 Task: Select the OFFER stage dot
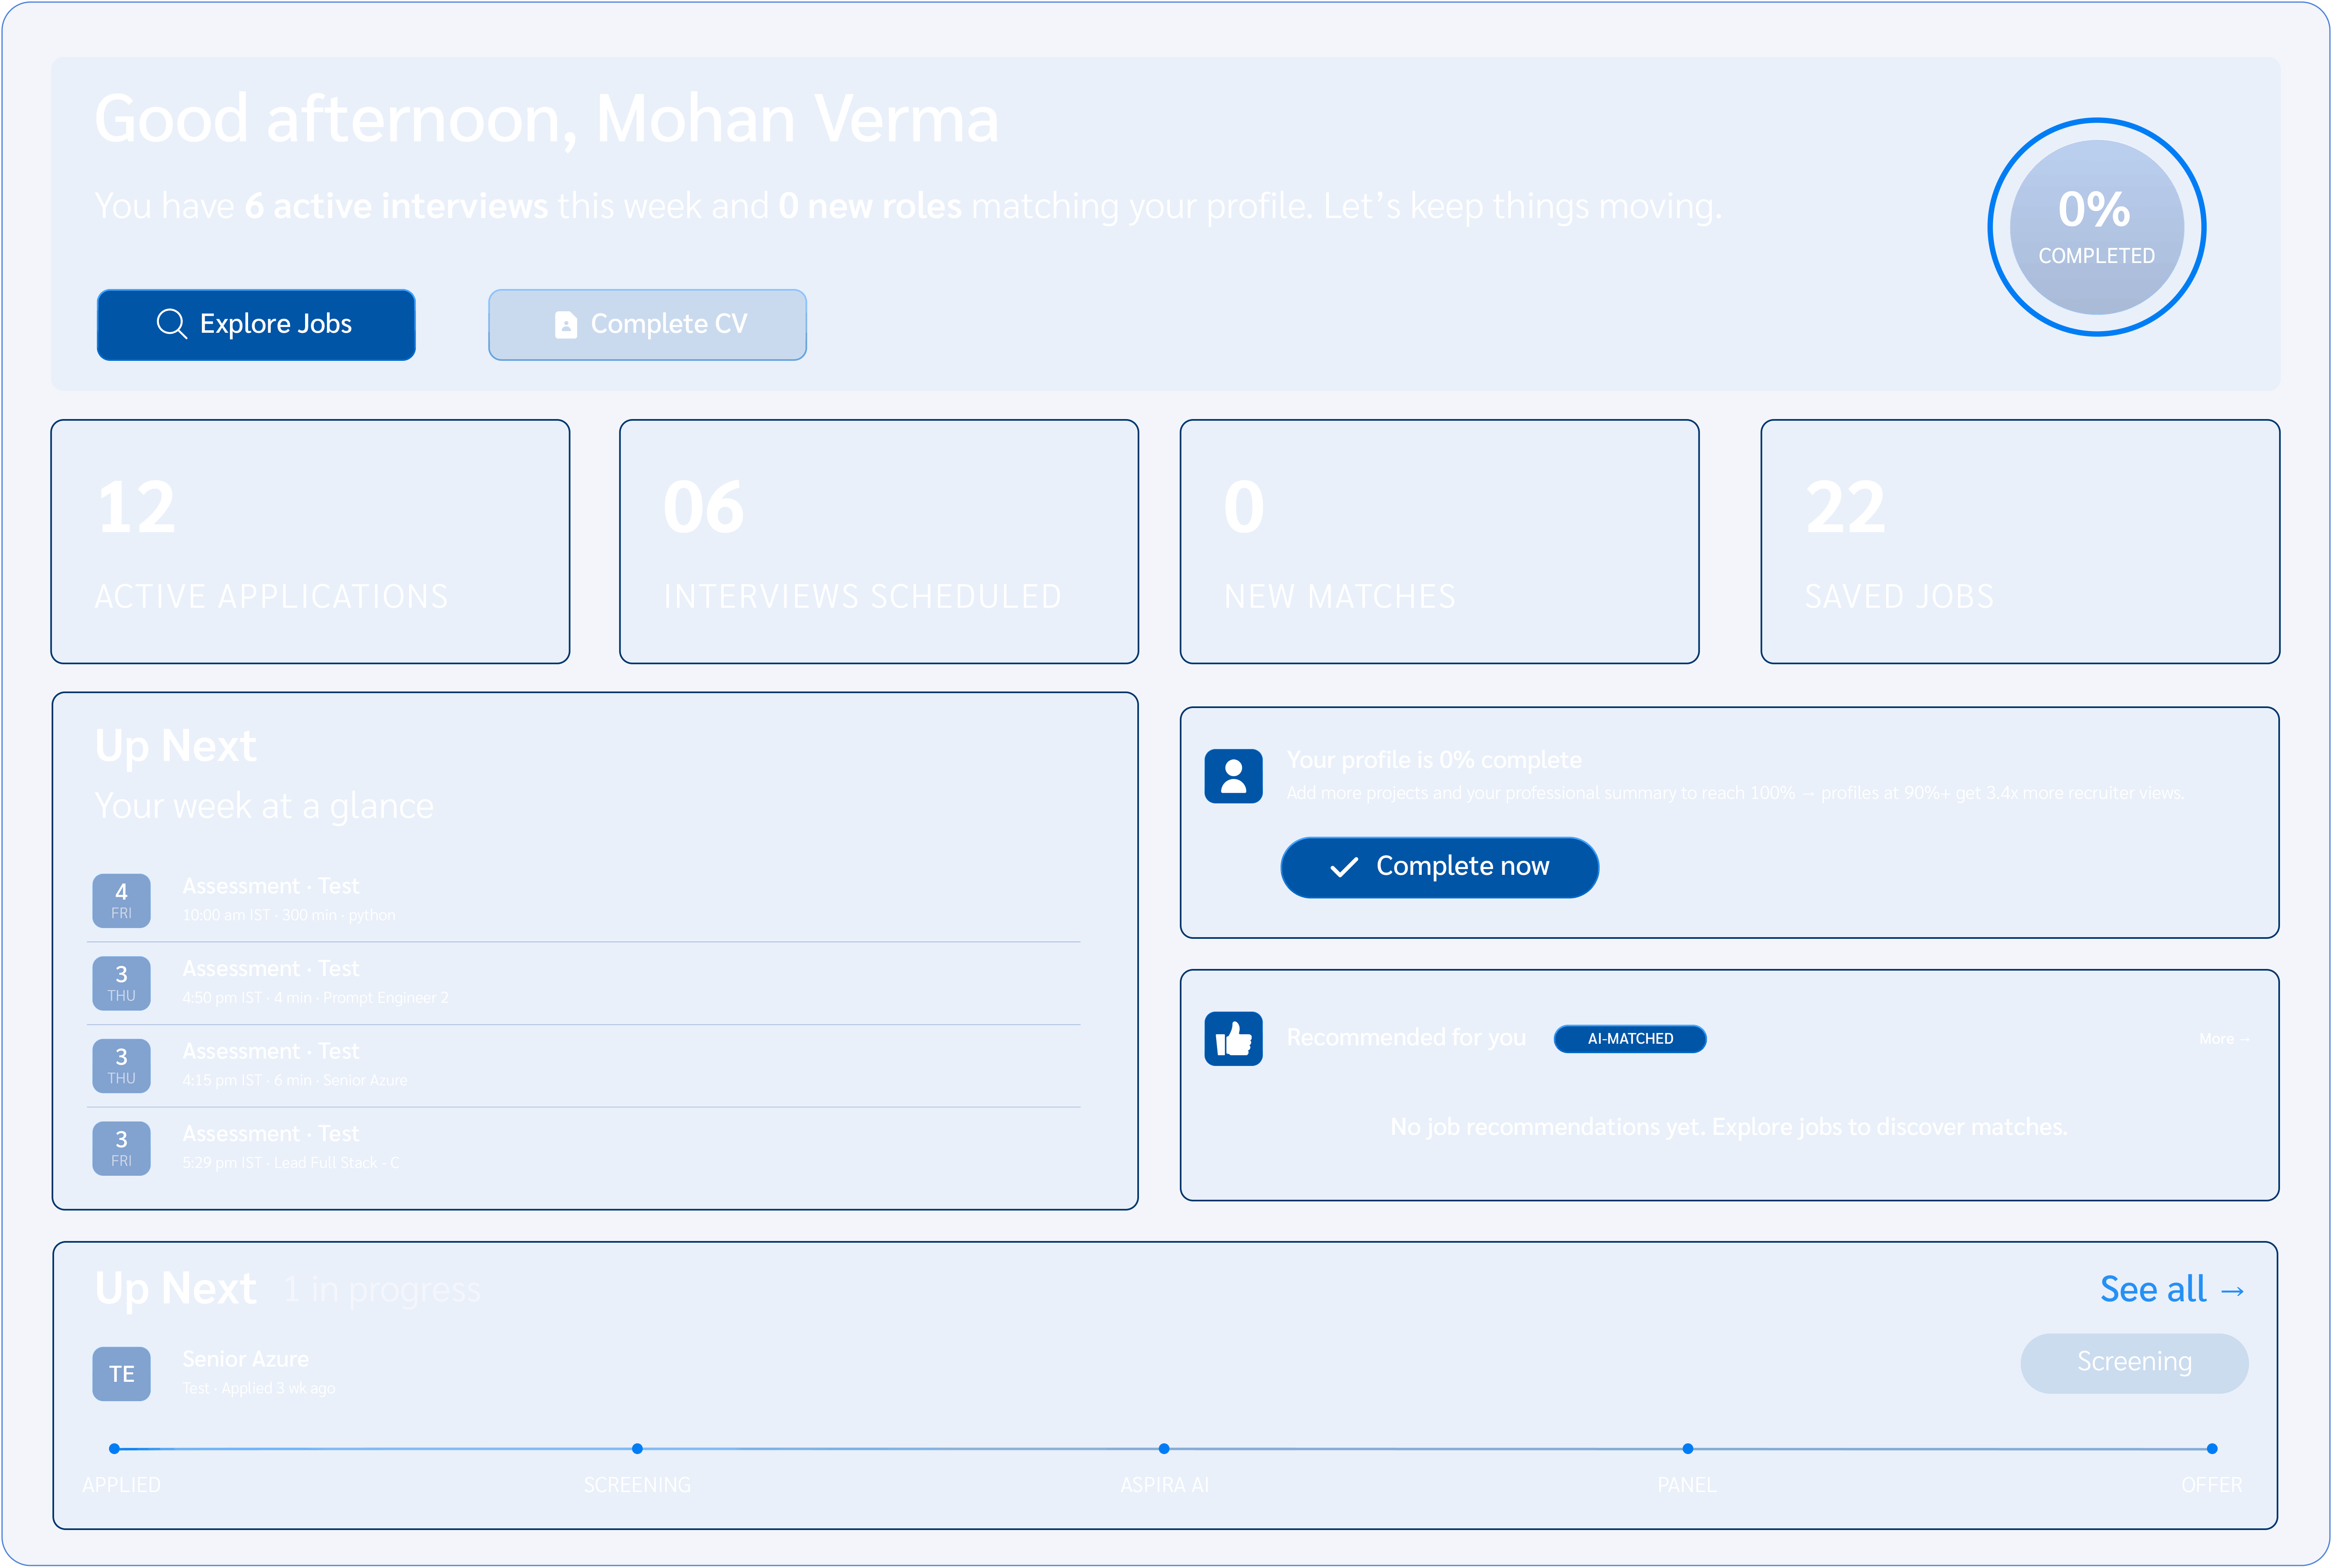[2212, 1449]
